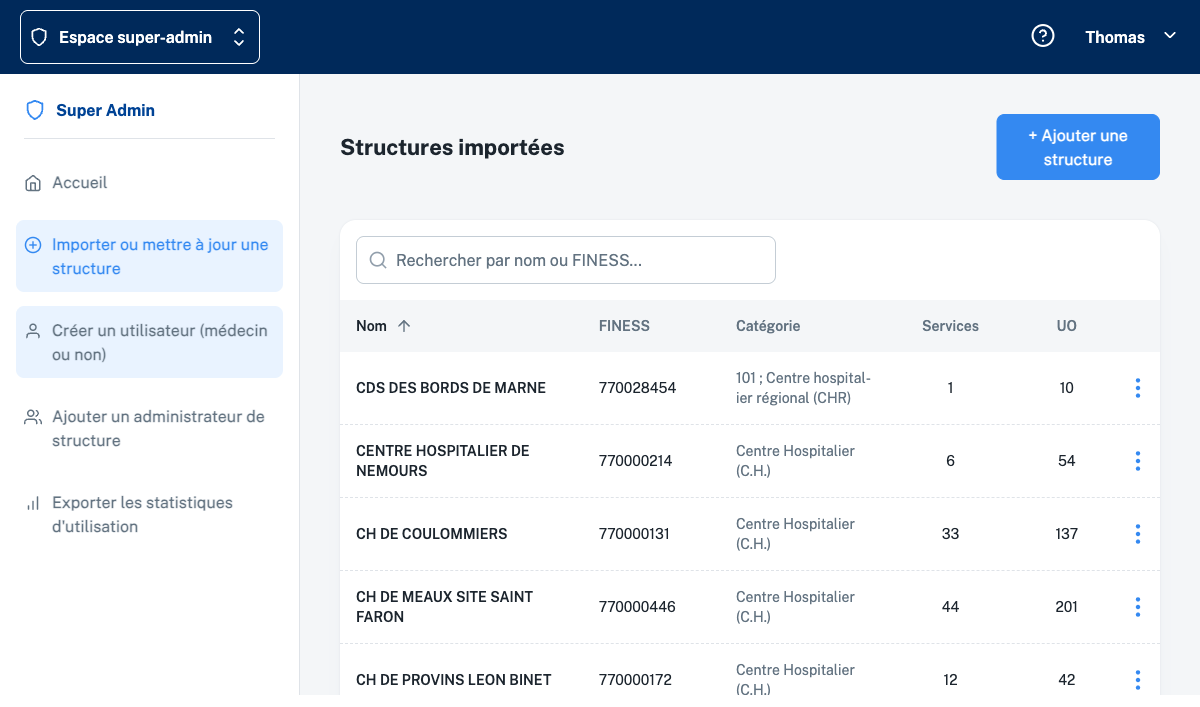Sort by Nom using the arrow
The image size is (1200, 707).
click(404, 326)
